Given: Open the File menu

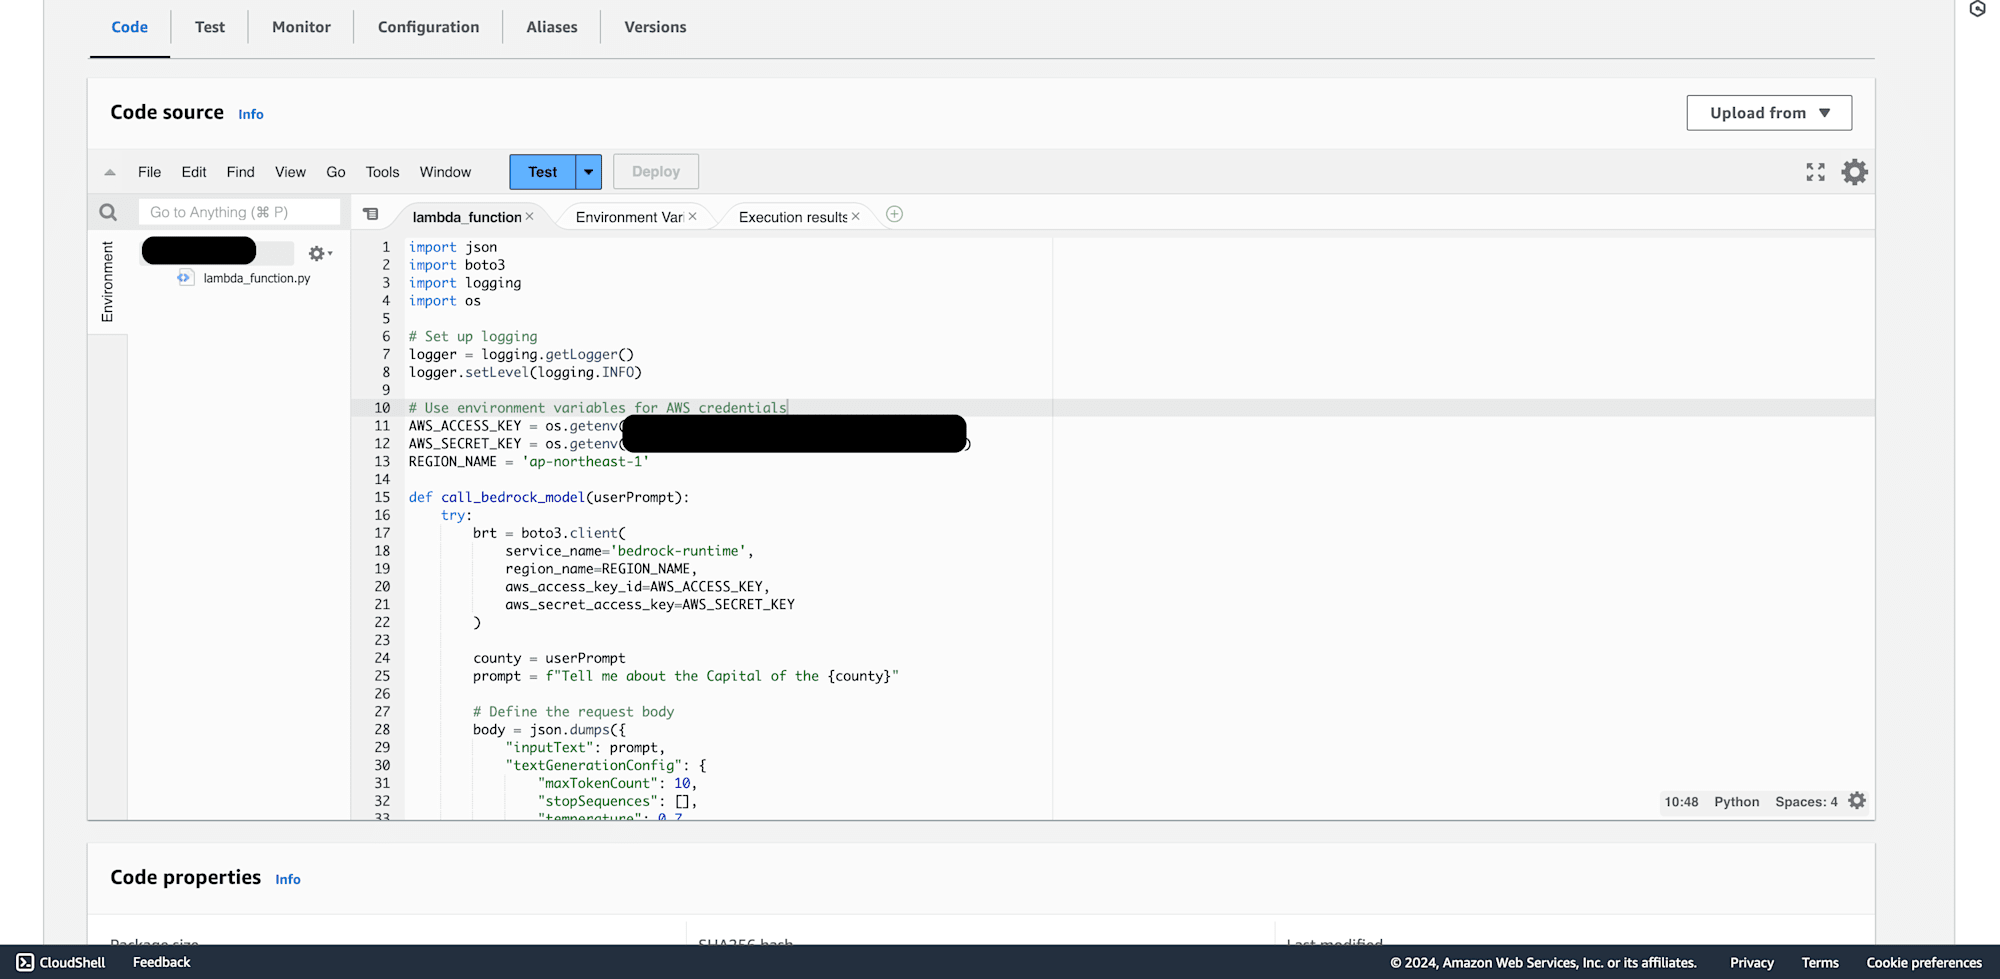Looking at the screenshot, I should click(149, 172).
